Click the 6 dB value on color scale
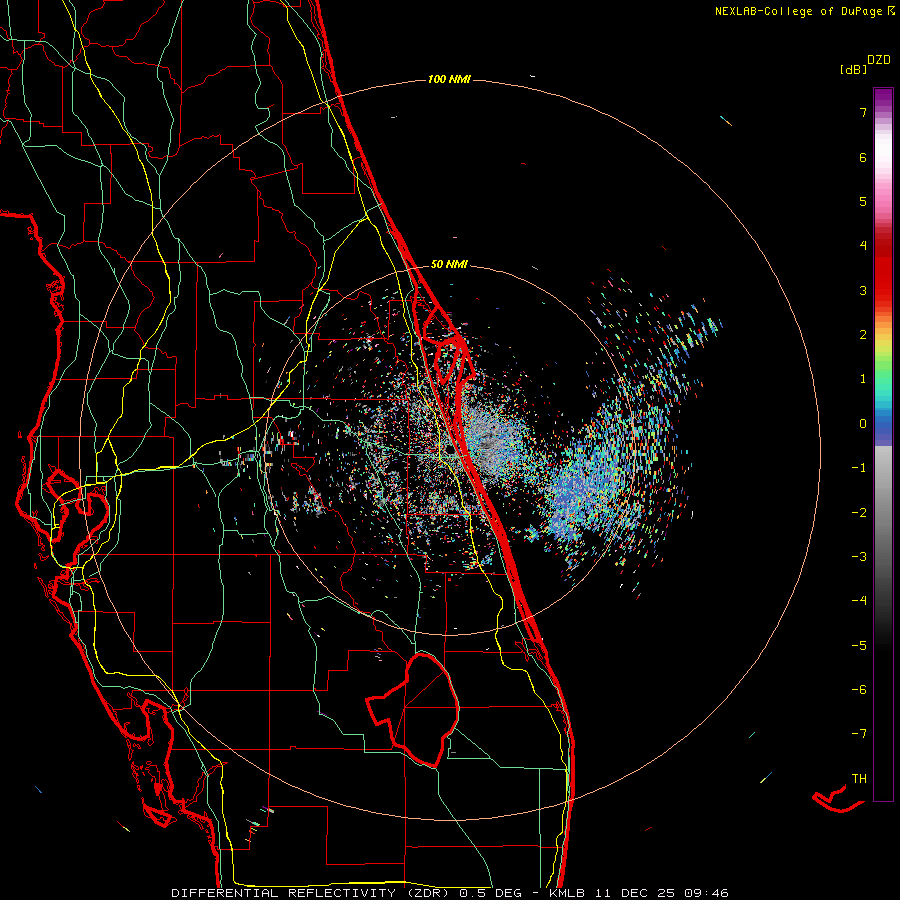Viewport: 900px width, 900px height. pyautogui.click(x=863, y=157)
